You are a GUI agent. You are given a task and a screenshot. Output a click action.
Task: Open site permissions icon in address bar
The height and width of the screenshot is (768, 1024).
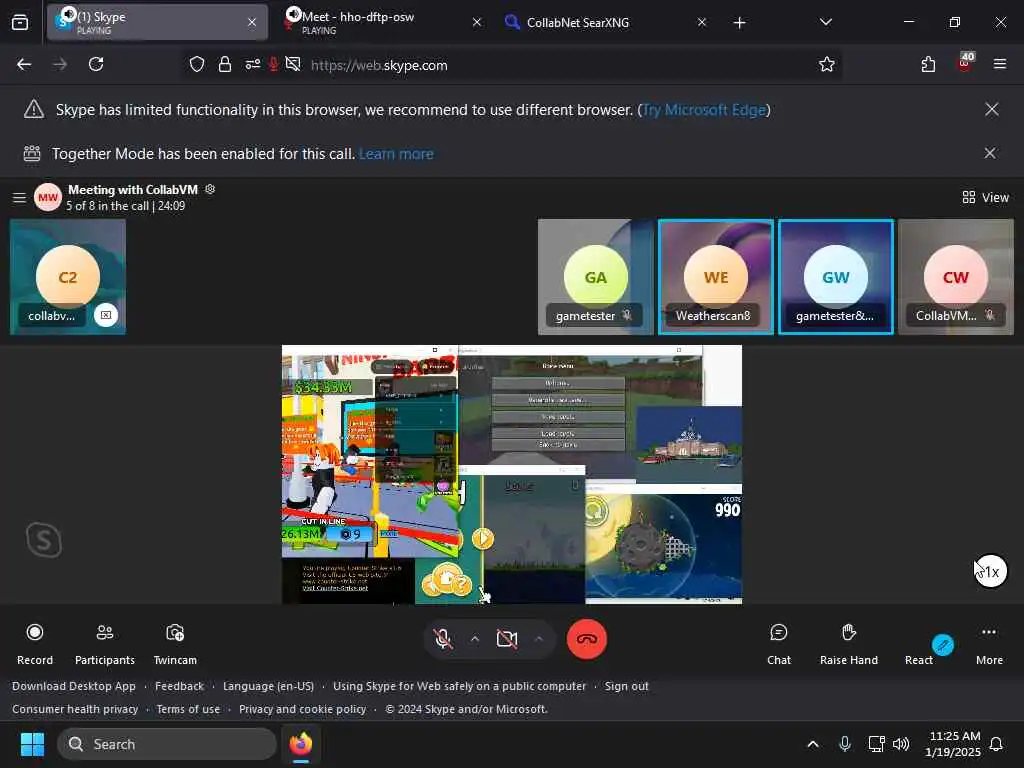click(x=253, y=65)
